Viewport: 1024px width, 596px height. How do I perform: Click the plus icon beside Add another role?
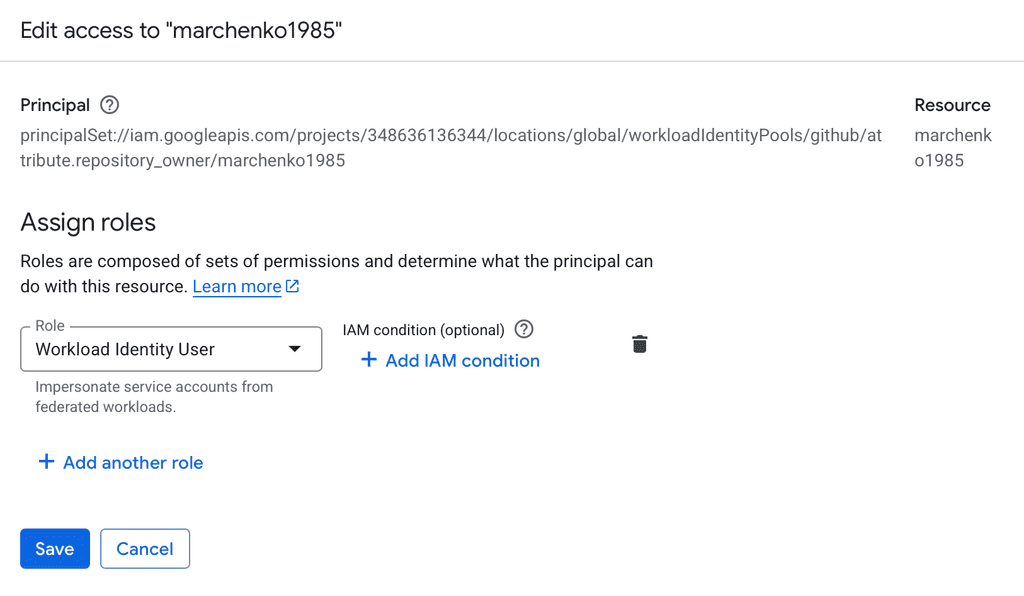46,462
